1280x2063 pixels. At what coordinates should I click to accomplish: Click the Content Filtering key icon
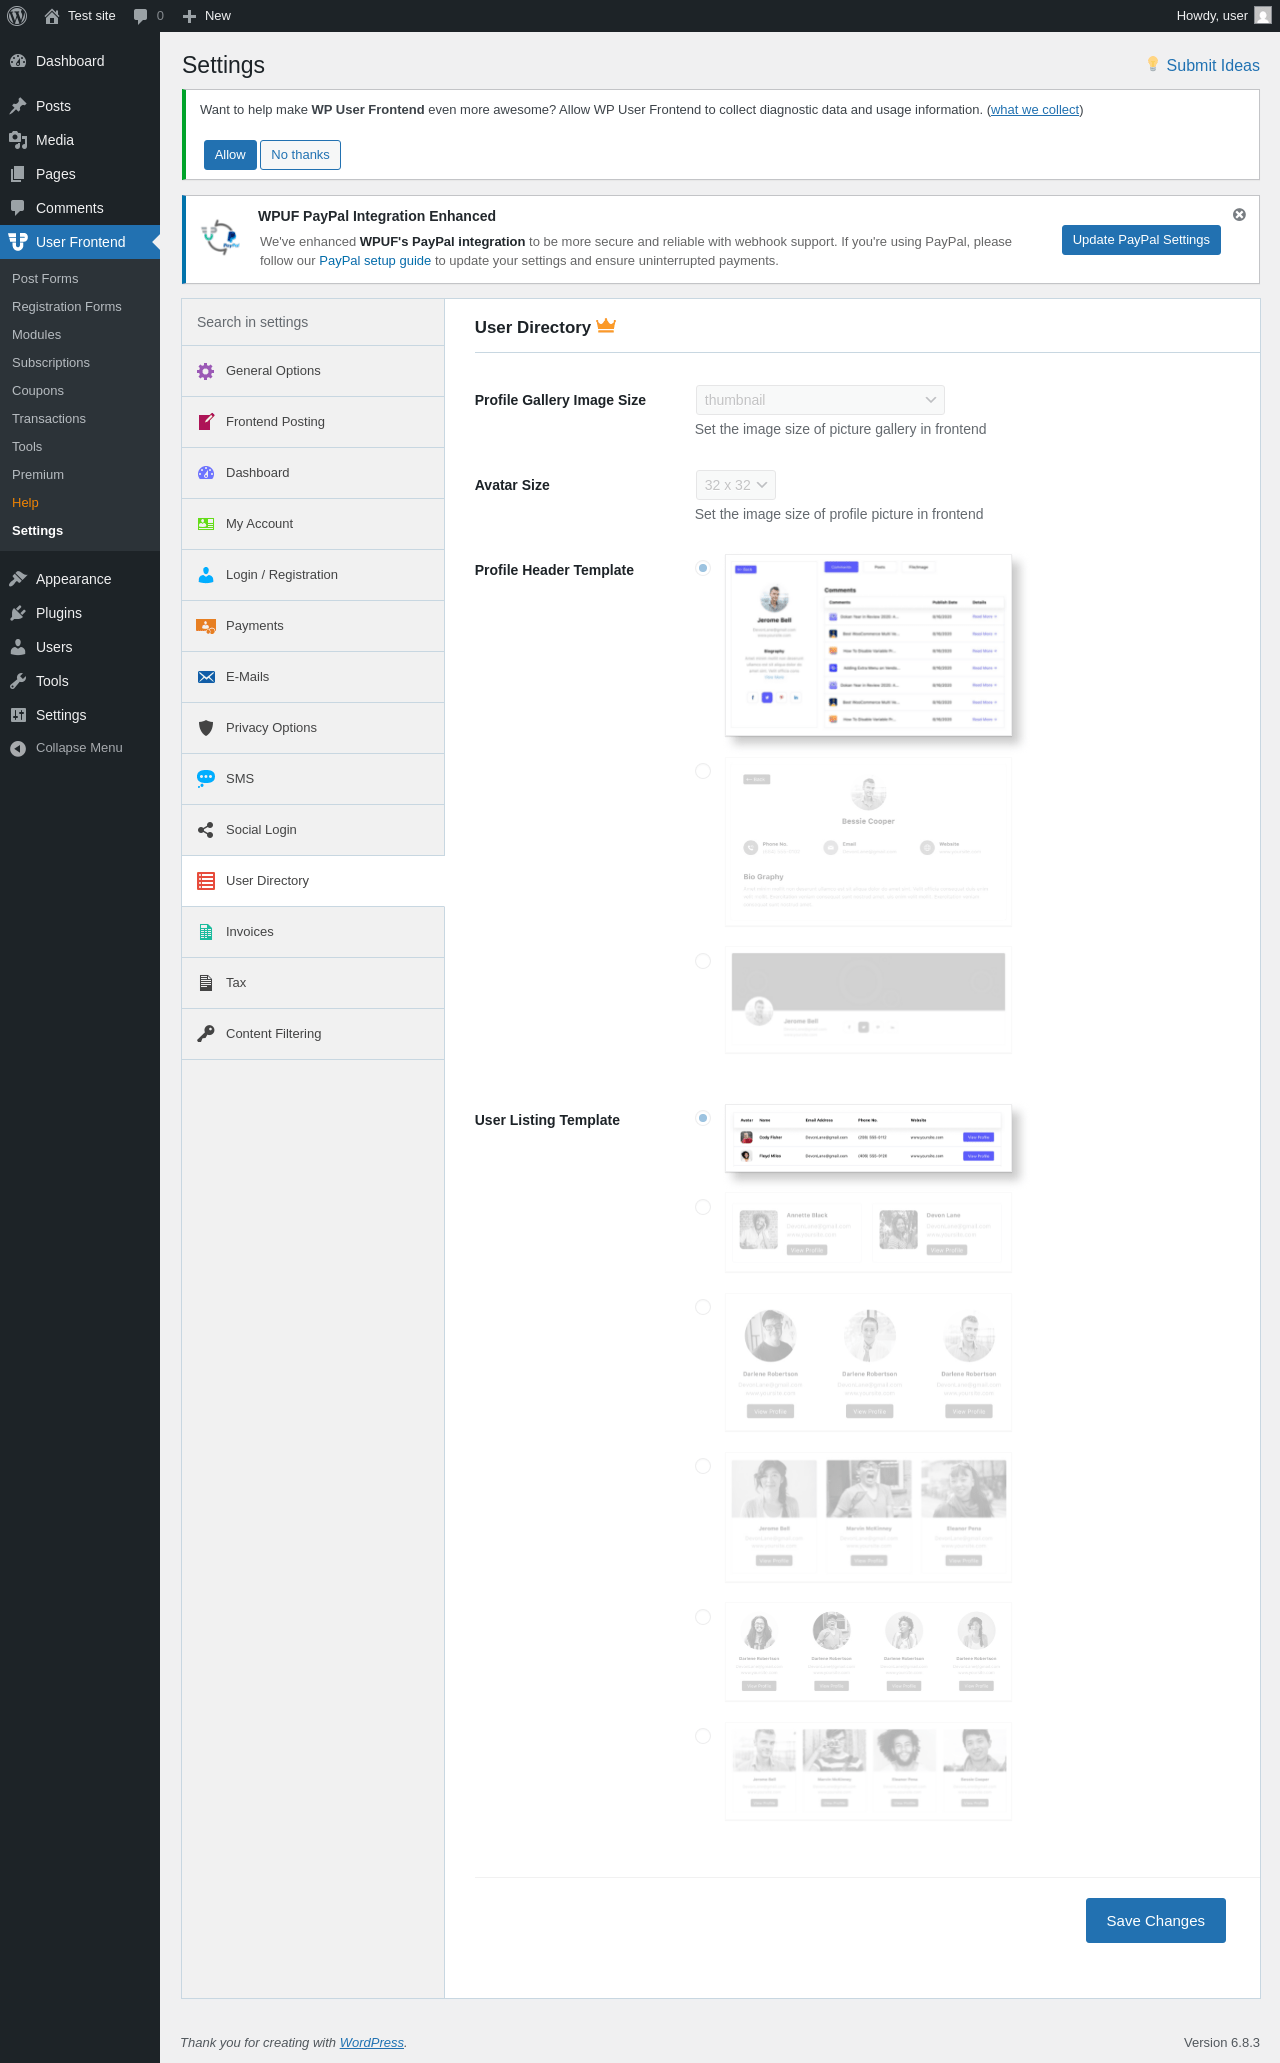pos(206,1034)
